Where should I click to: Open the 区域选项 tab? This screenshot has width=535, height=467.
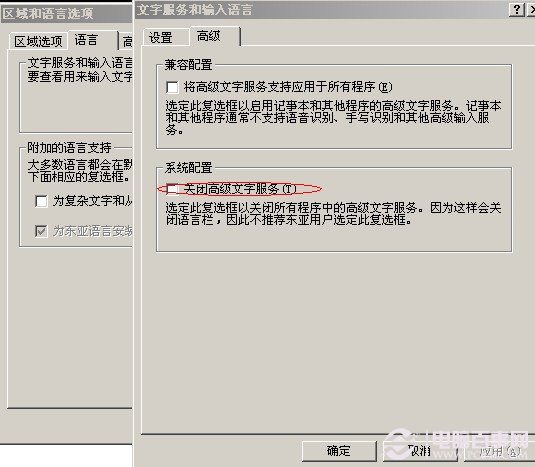[x=38, y=42]
